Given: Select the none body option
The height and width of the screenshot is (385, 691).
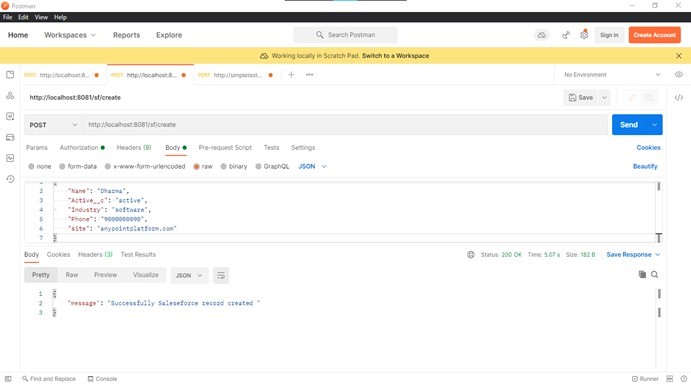Looking at the screenshot, I should (40, 167).
